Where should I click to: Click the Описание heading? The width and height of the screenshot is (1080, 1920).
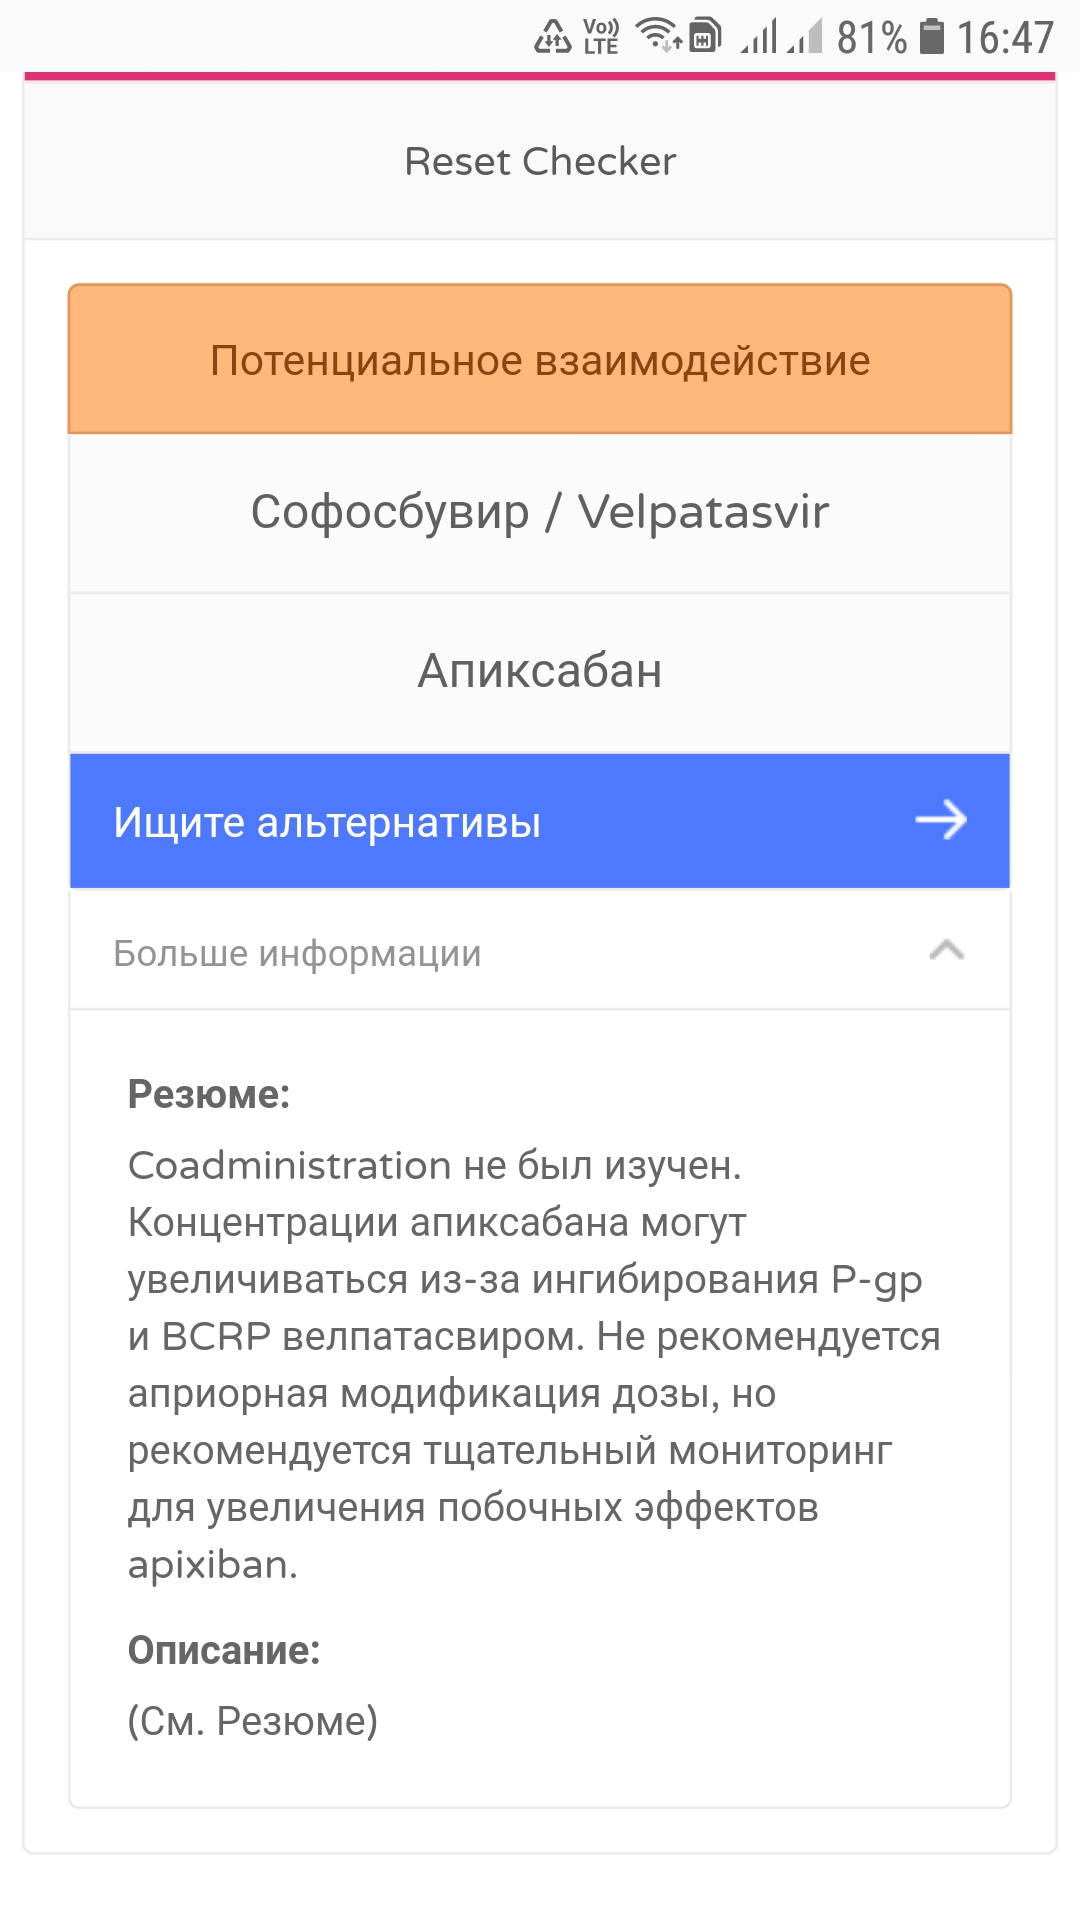224,1650
